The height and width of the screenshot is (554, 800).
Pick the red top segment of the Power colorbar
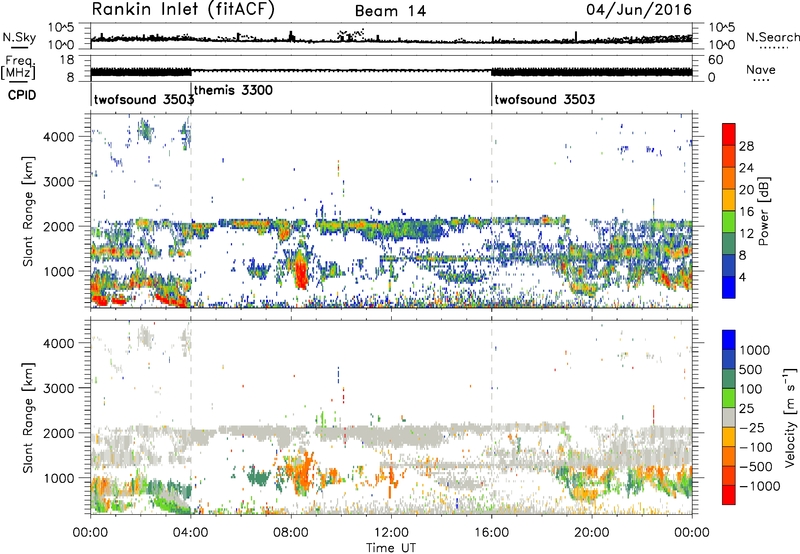point(729,134)
